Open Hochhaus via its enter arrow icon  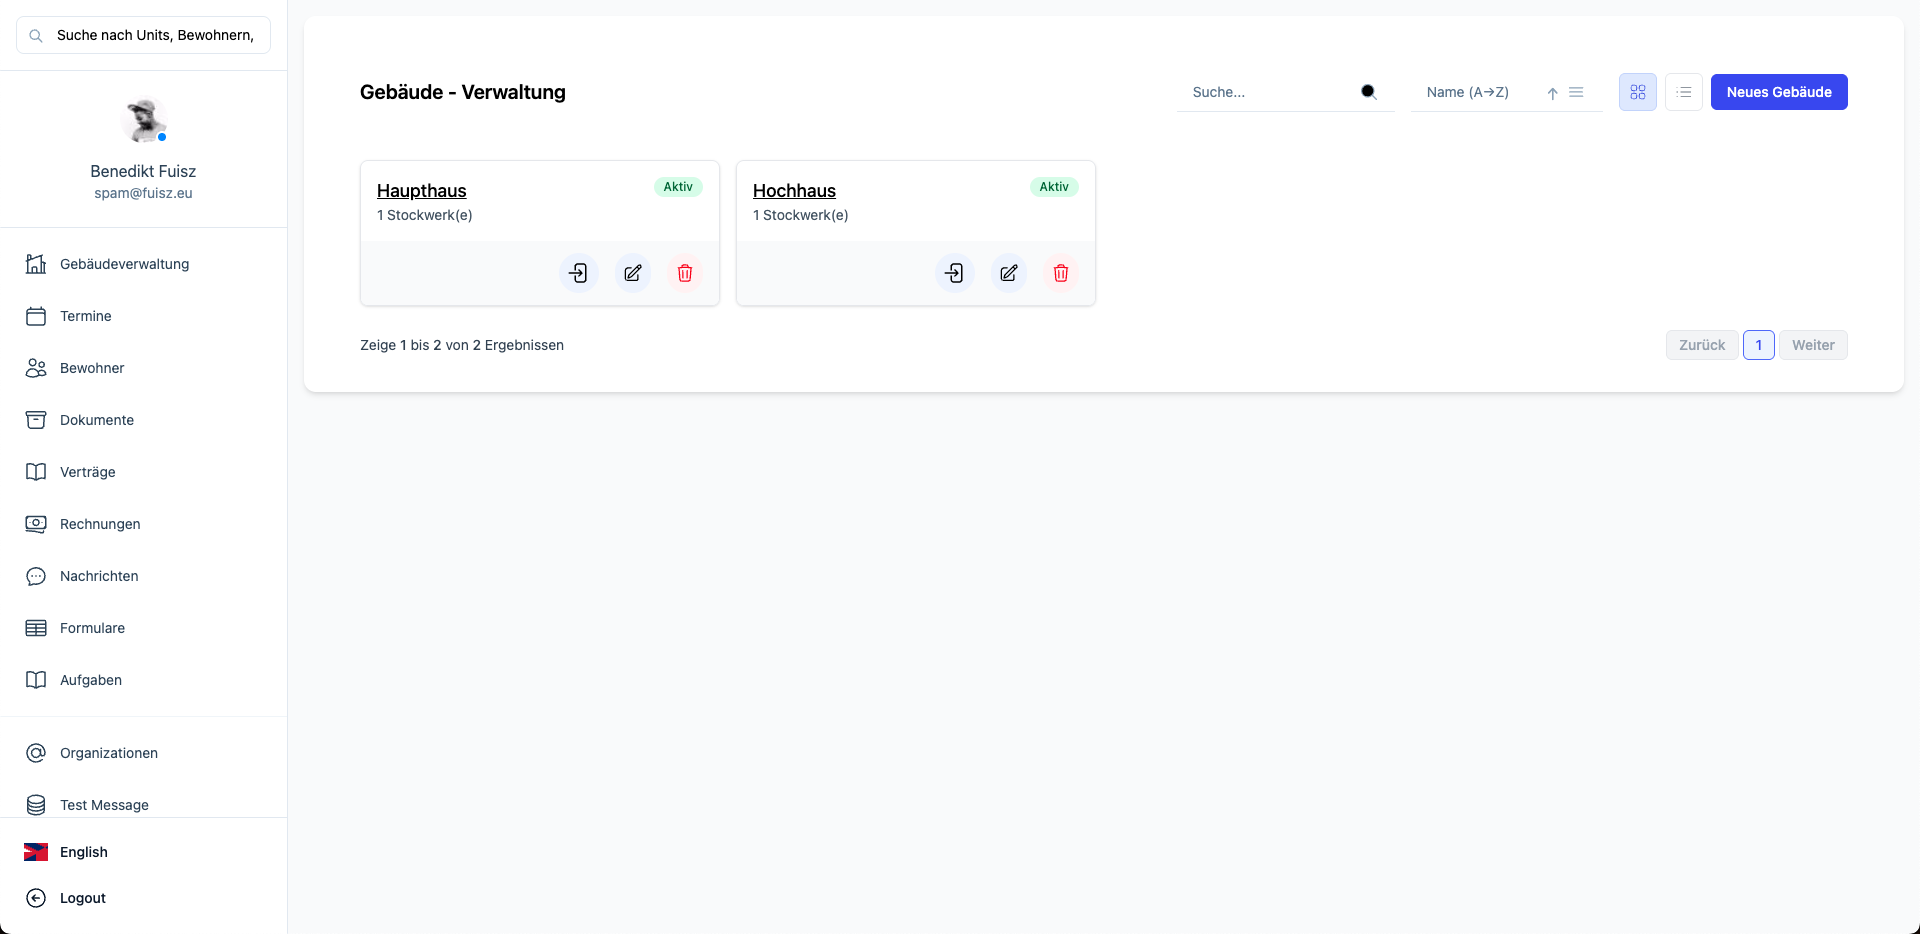[x=955, y=272]
